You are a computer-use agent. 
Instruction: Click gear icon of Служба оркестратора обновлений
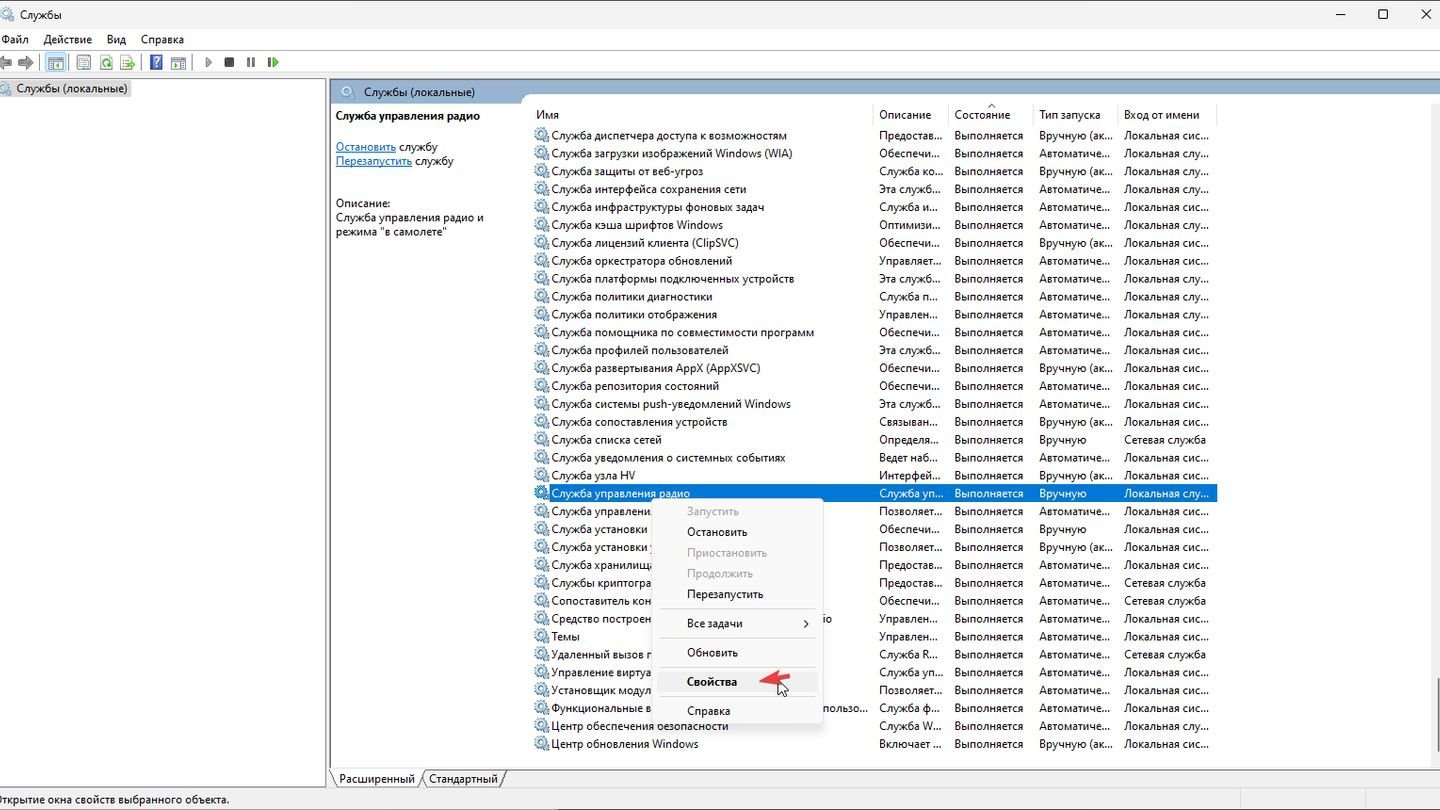pyautogui.click(x=542, y=261)
